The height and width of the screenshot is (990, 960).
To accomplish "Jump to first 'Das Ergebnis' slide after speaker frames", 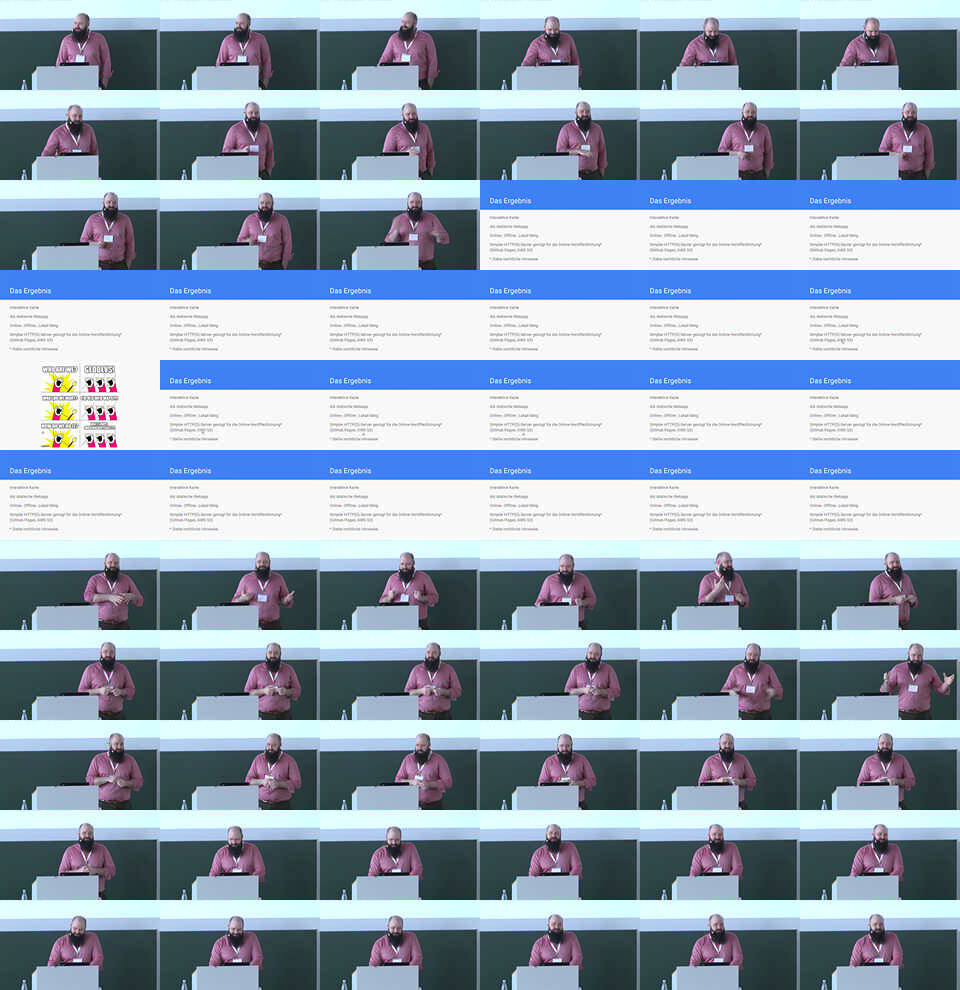I will click(x=560, y=225).
